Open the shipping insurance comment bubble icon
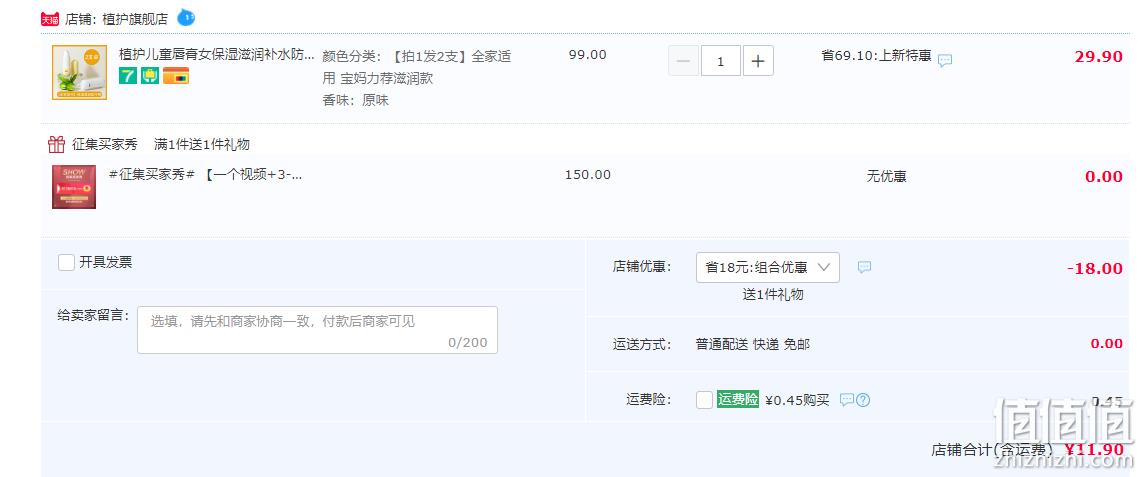 (846, 400)
